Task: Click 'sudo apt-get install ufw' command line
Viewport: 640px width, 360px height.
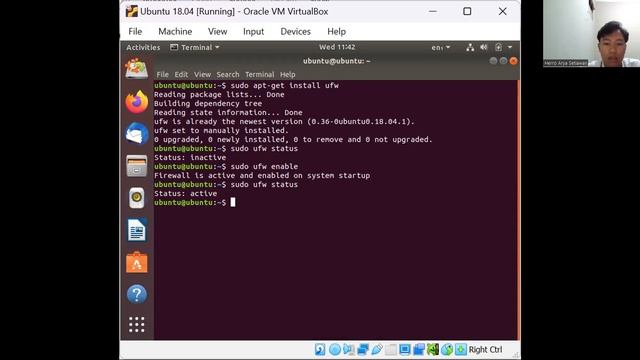Action: click(x=284, y=85)
